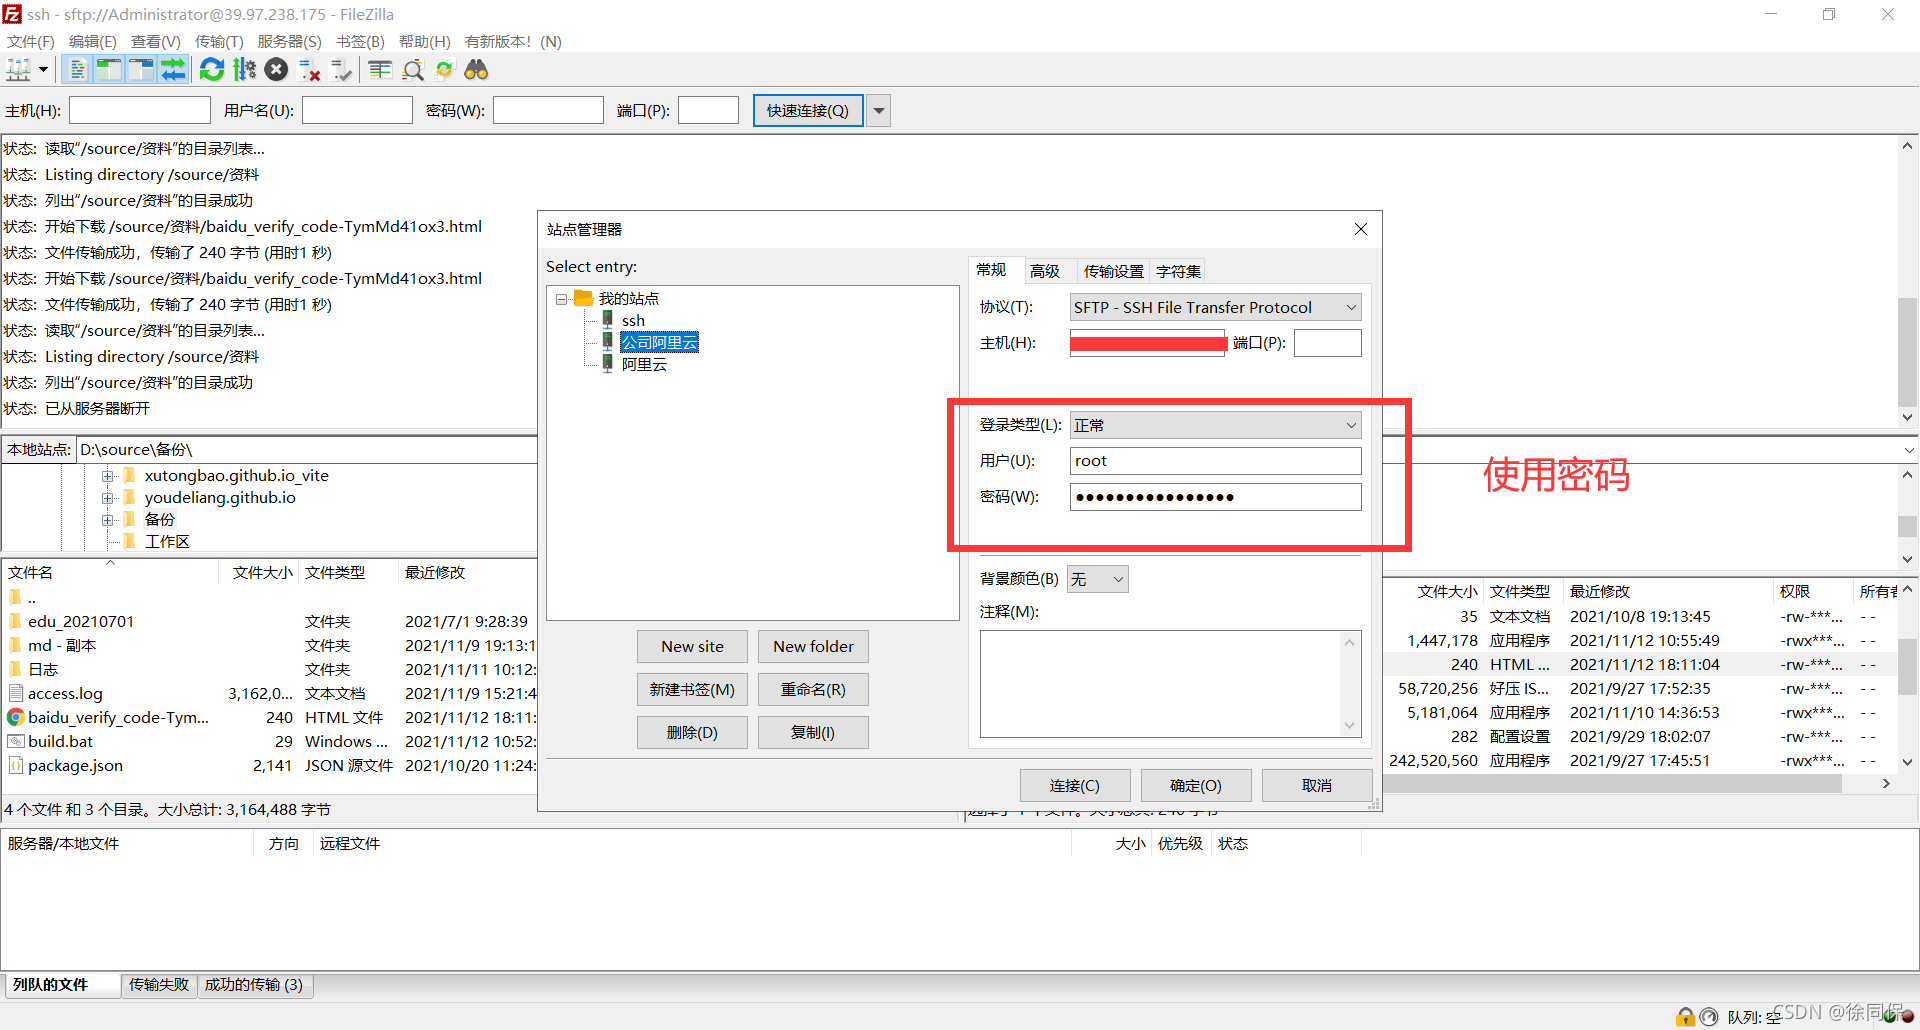Viewport: 1920px width, 1030px height.
Task: Open the directory listing filters
Action: (x=379, y=69)
